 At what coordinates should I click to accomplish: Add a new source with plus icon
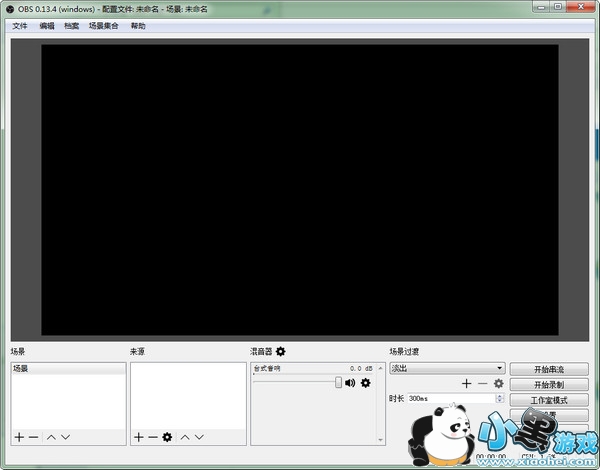click(139, 437)
